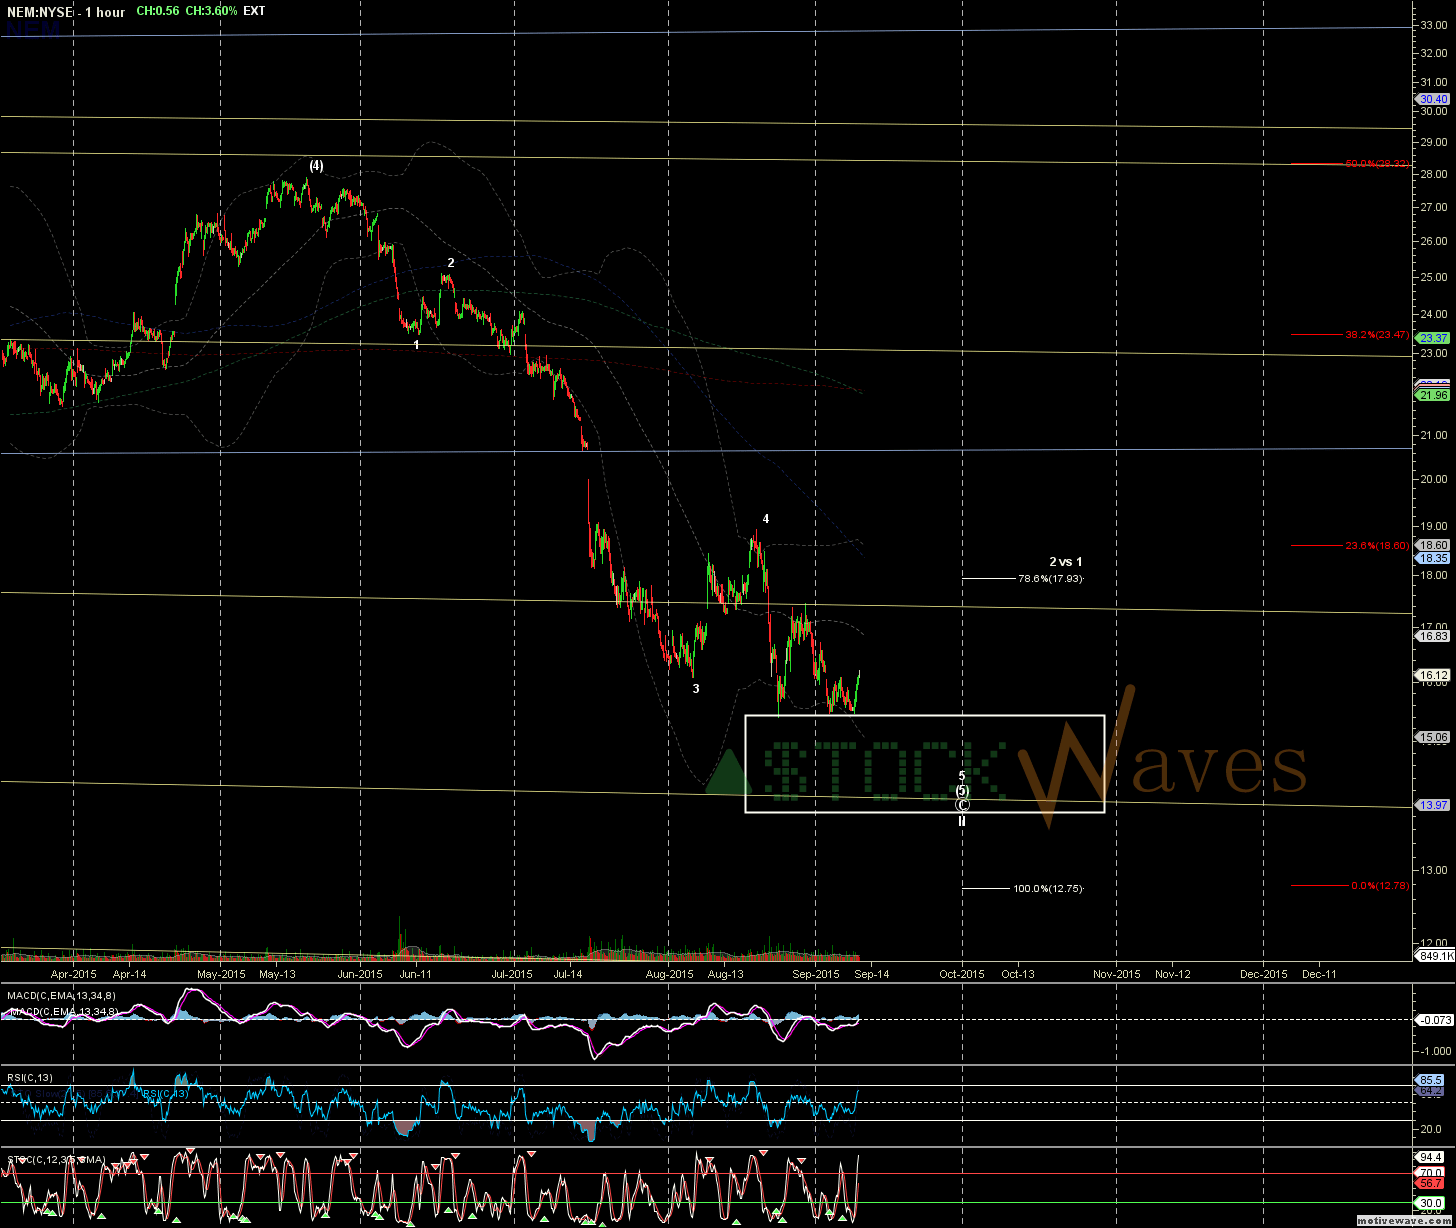1456x1228 pixels.
Task: Click the green 23.37 price axis tag
Action: pyautogui.click(x=1434, y=338)
